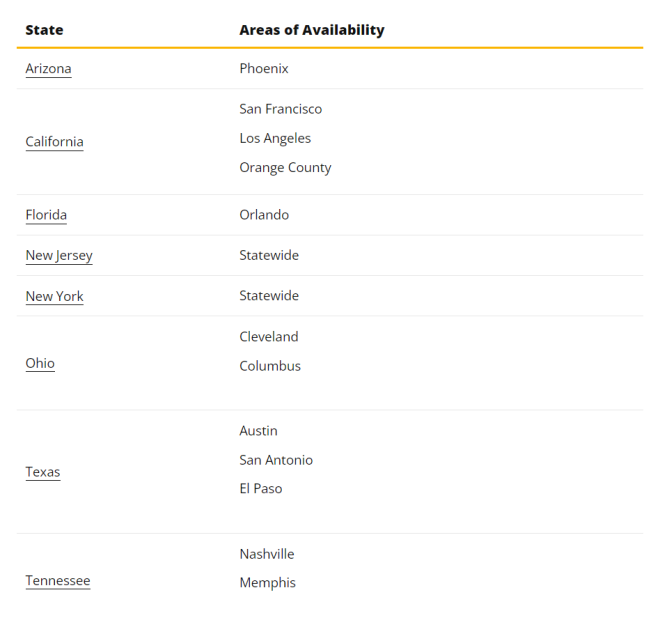660x620 pixels.
Task: Select the Phoenix table cell text
Action: click(264, 69)
